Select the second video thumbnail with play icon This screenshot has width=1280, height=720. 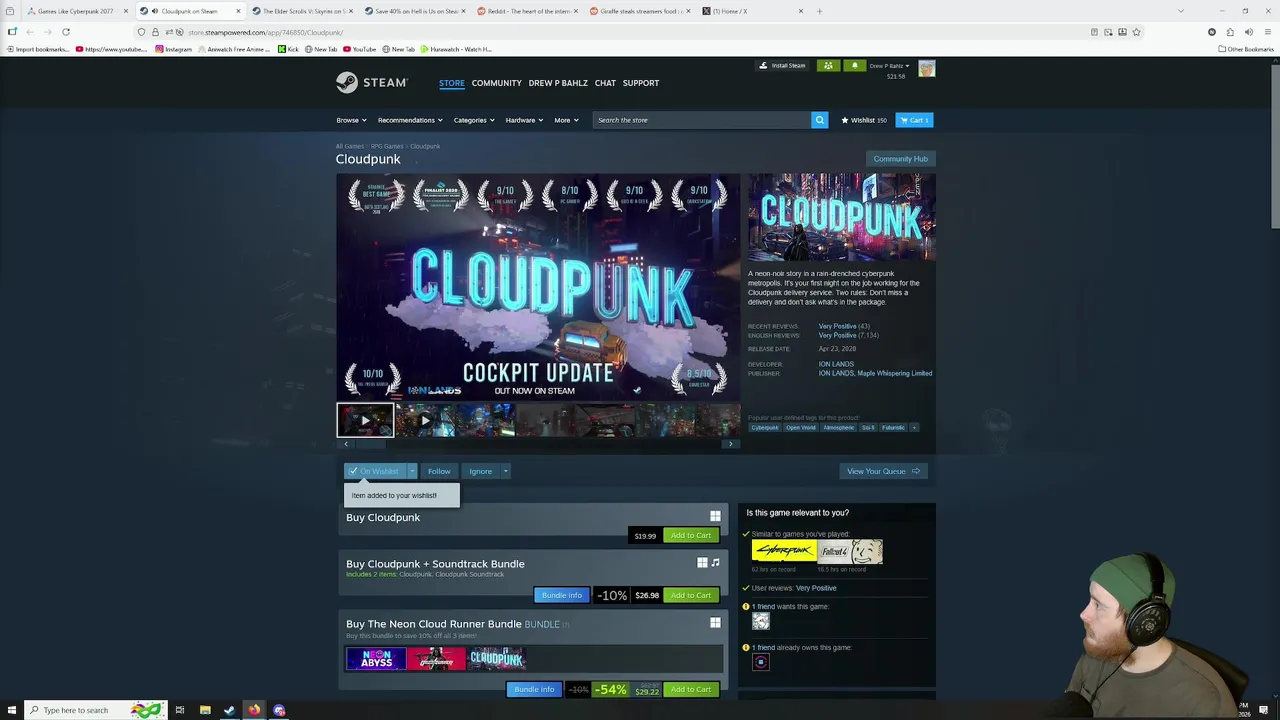[425, 420]
